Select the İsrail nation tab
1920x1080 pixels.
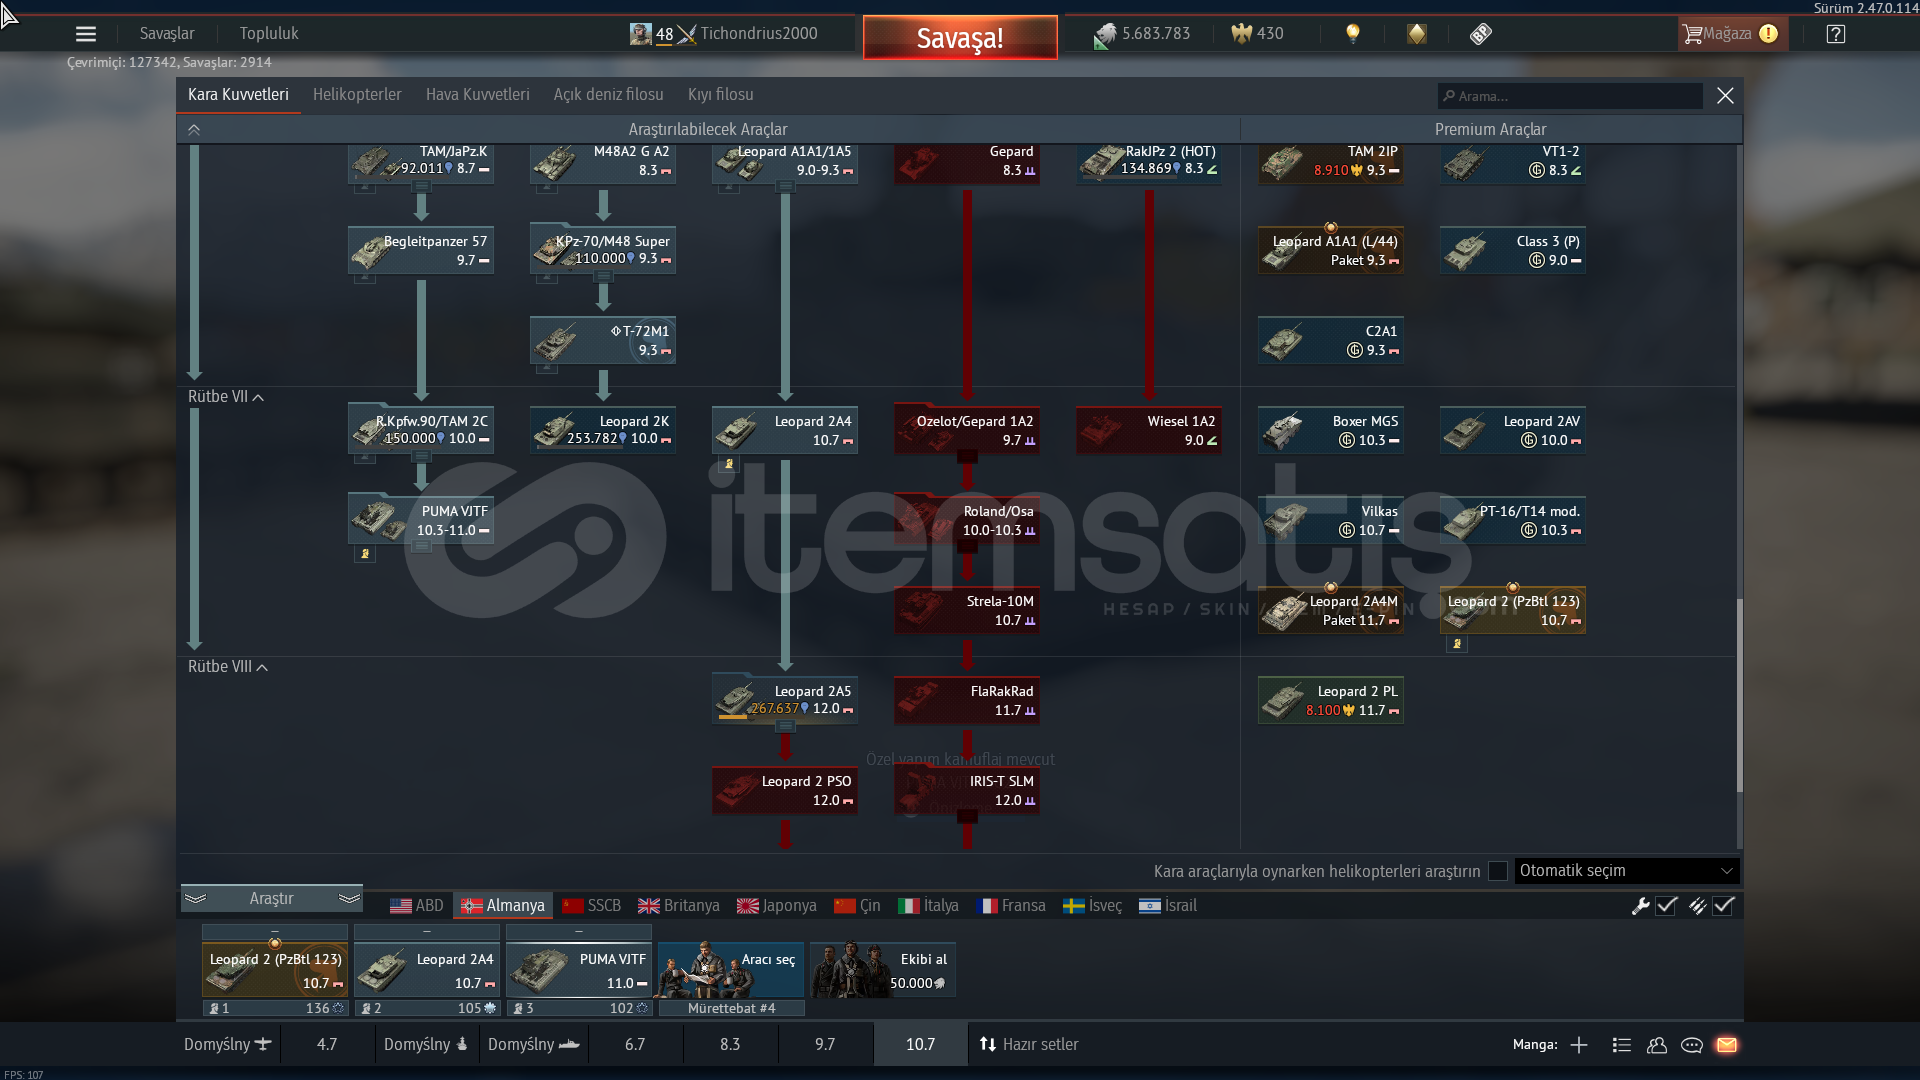[1168, 906]
